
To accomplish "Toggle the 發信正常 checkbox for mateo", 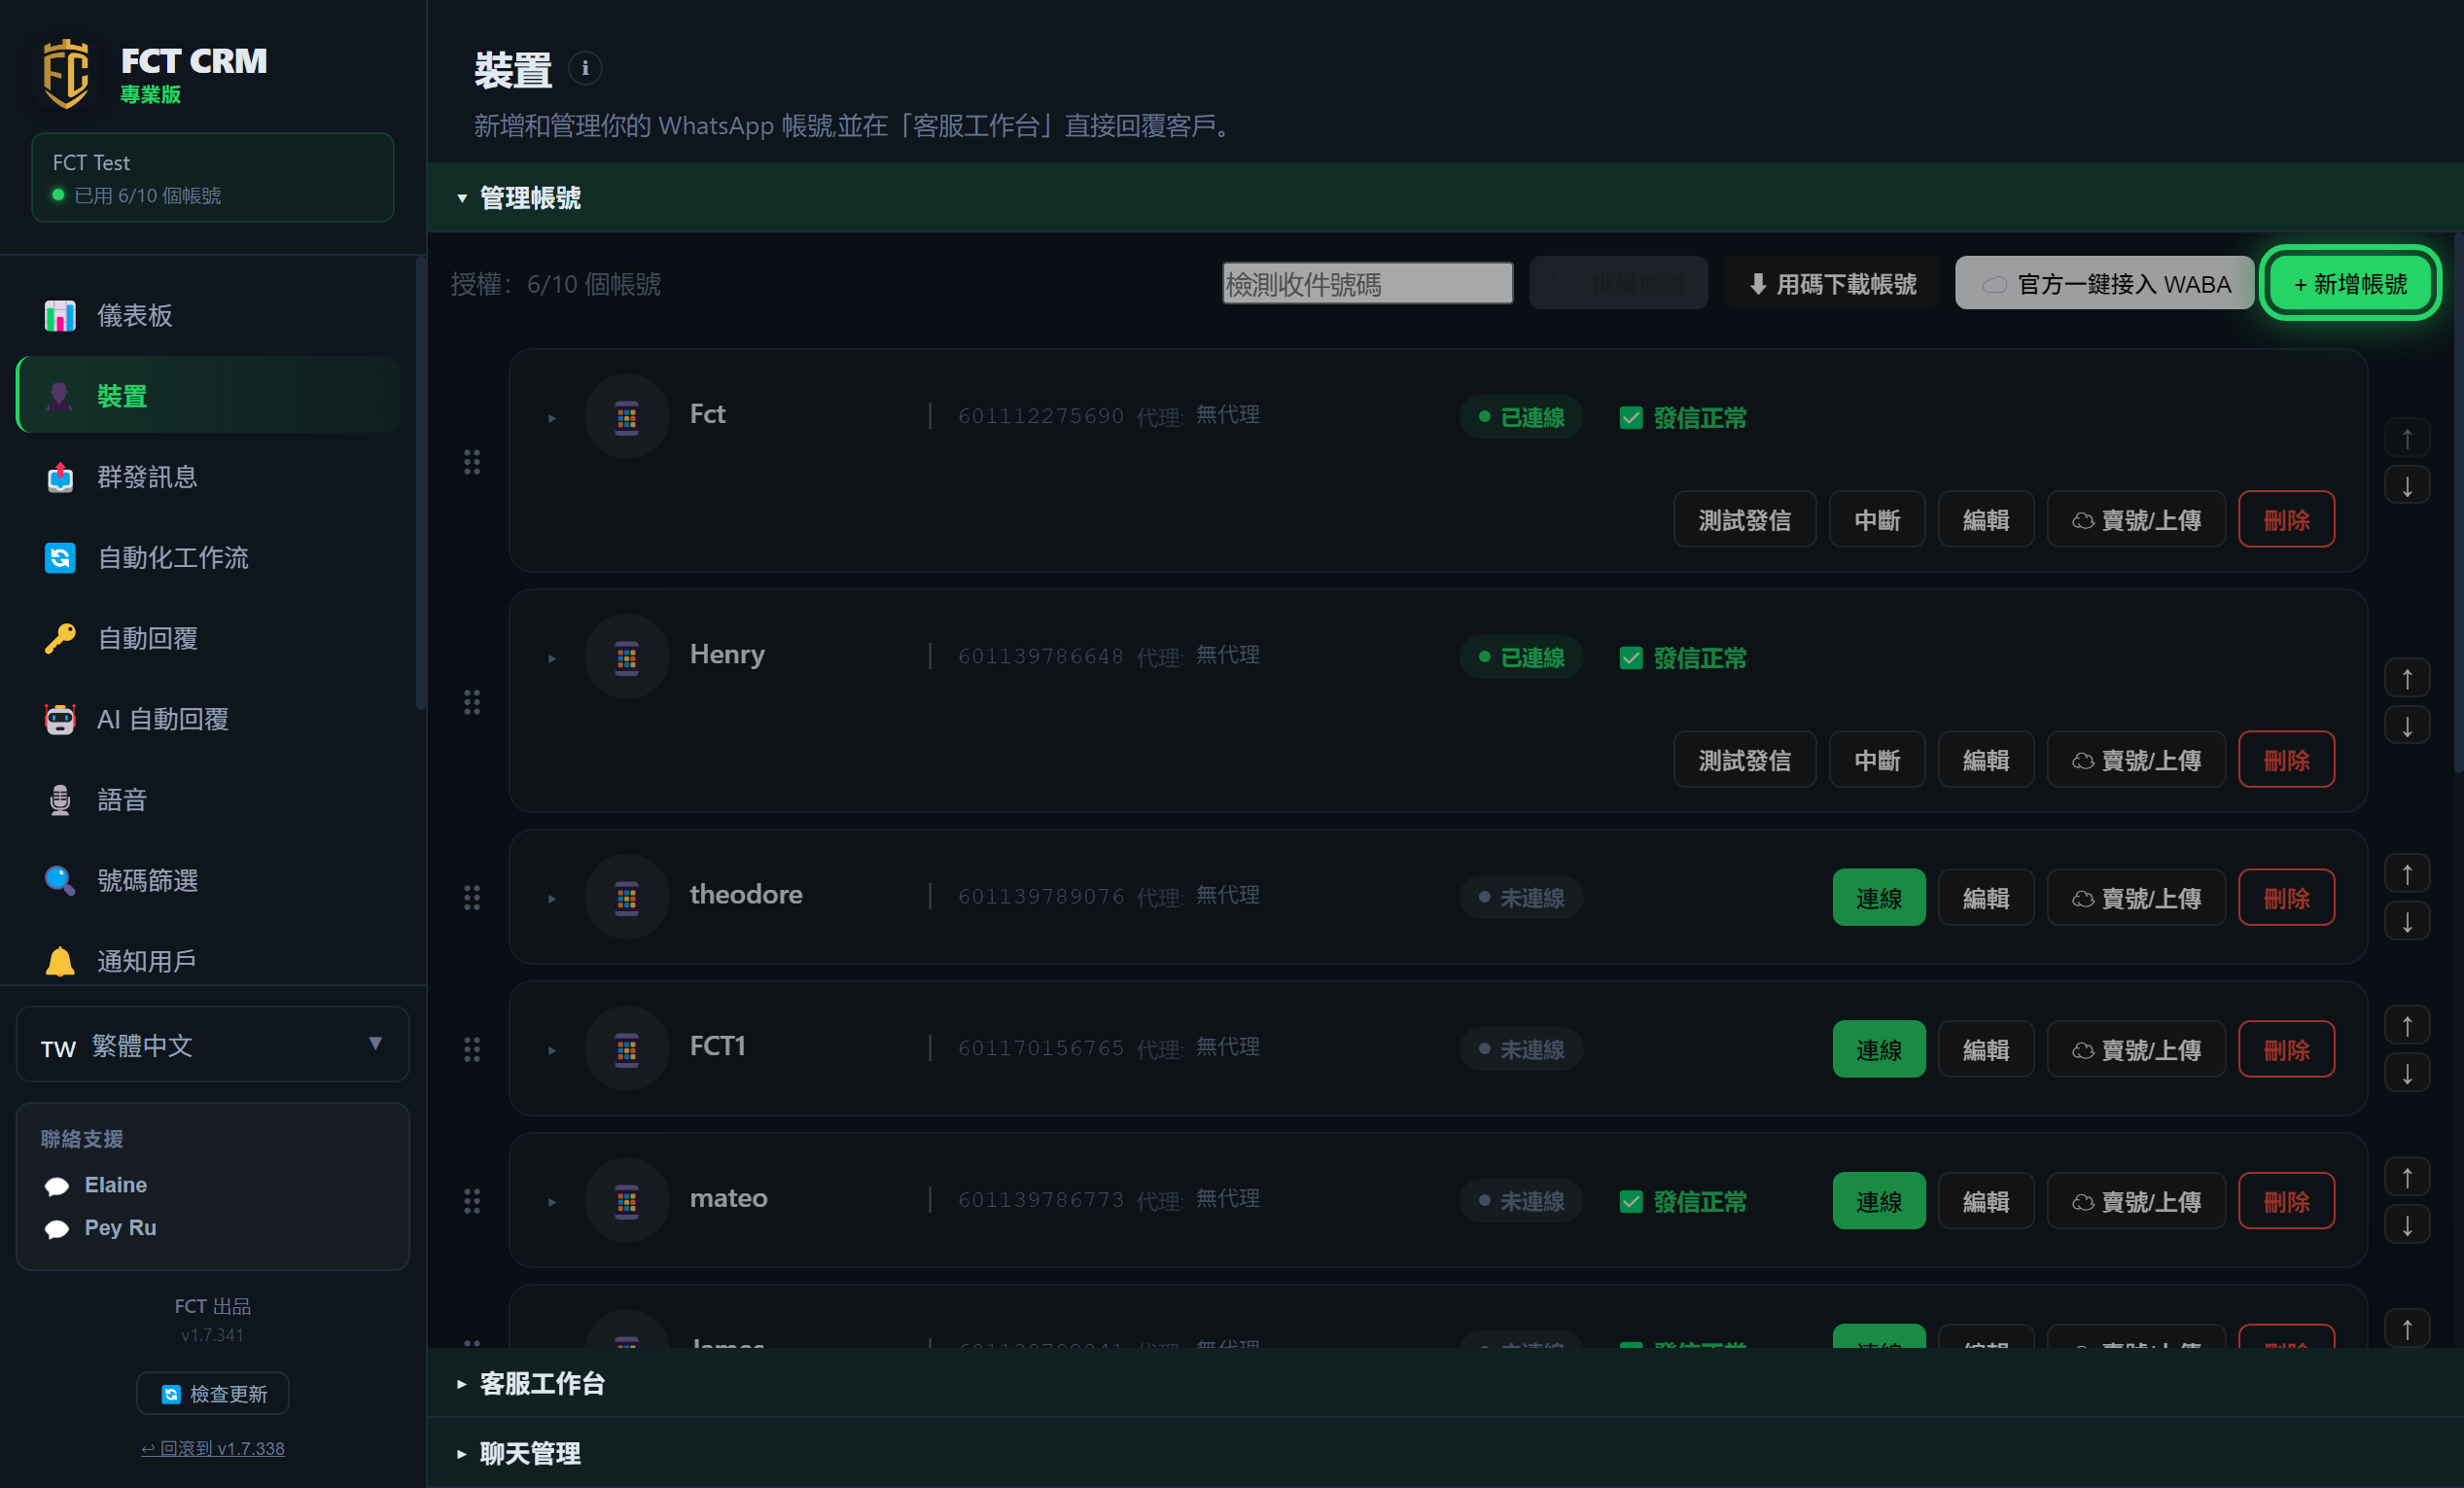I will [x=1630, y=1201].
